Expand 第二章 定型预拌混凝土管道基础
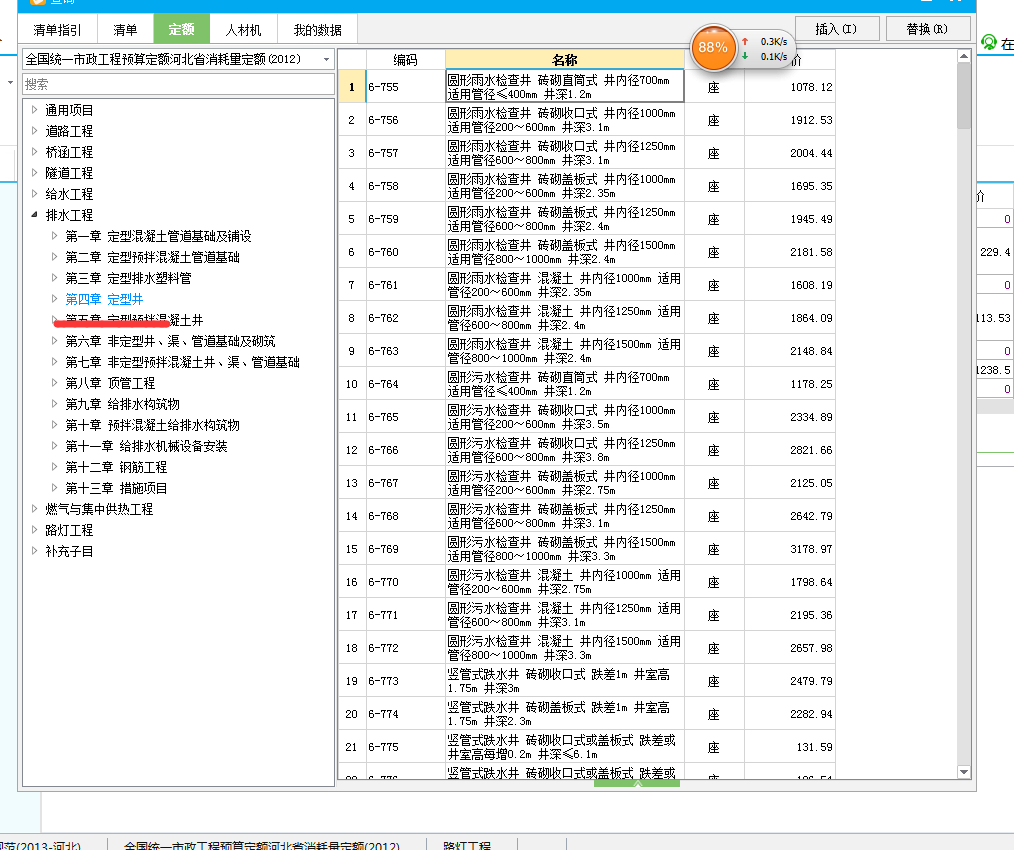This screenshot has height=850, width=1014. 55,257
